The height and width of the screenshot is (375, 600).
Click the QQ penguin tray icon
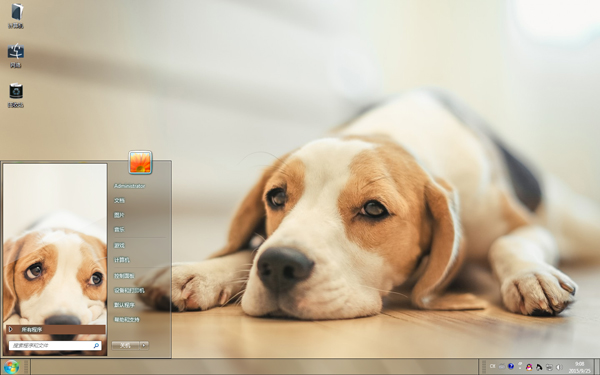[529, 367]
